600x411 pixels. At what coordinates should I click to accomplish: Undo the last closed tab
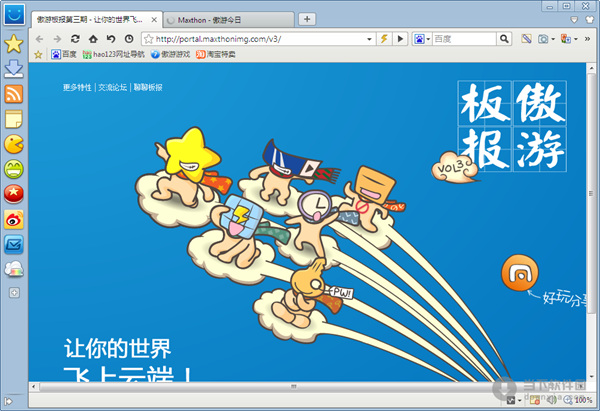click(x=111, y=39)
